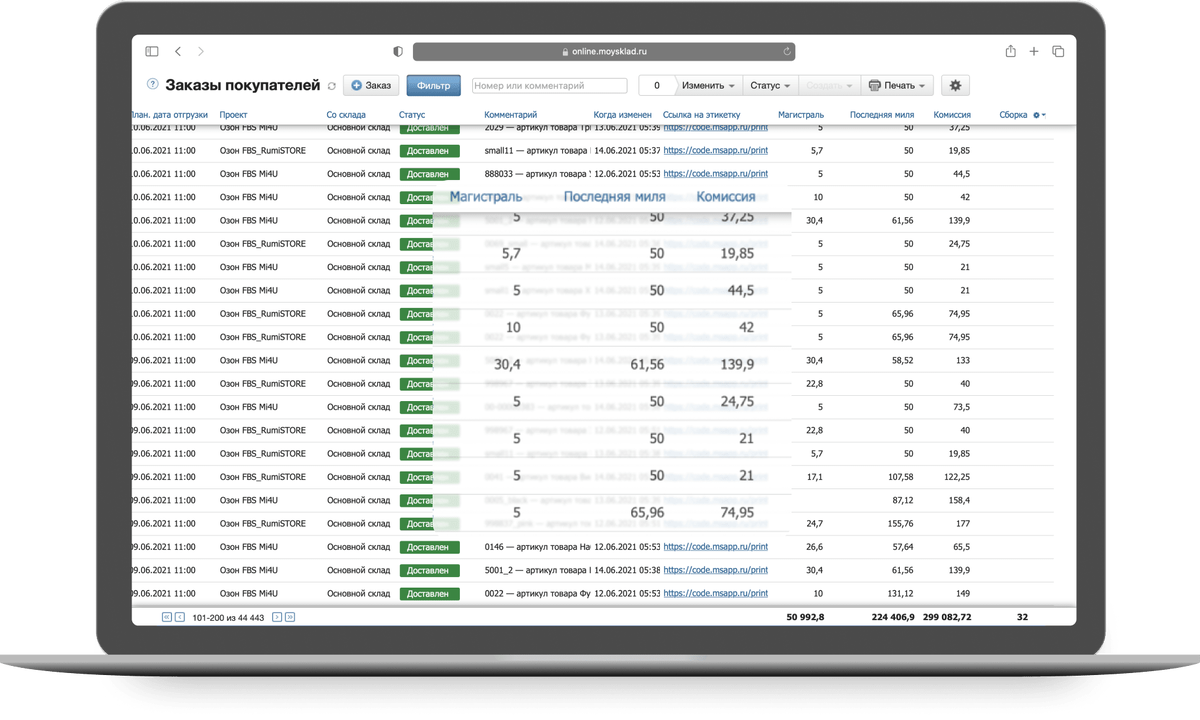The width and height of the screenshot is (1200, 720).
Task: Reload the page from the address bar
Action: coord(787,51)
